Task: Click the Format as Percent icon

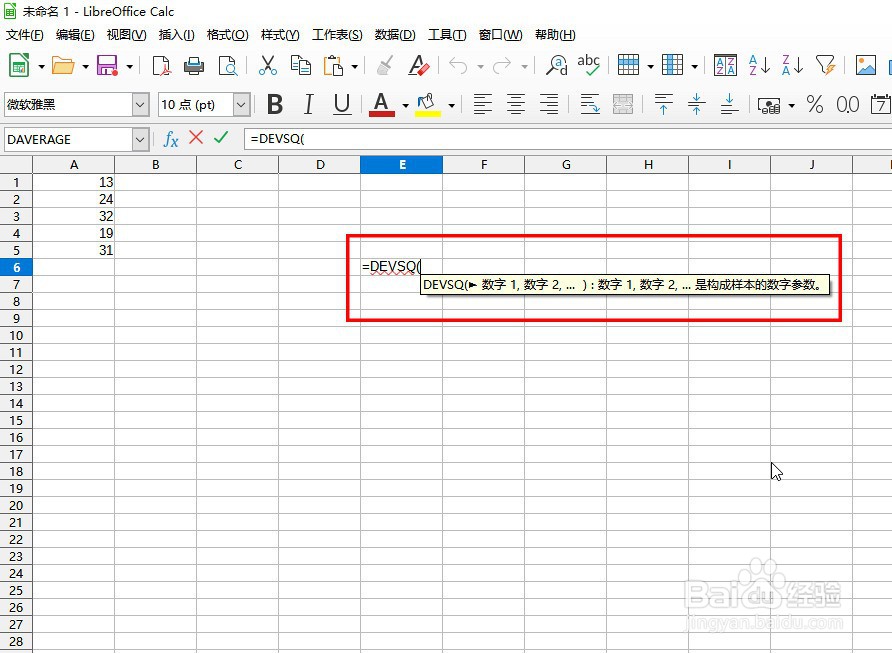Action: tap(815, 105)
